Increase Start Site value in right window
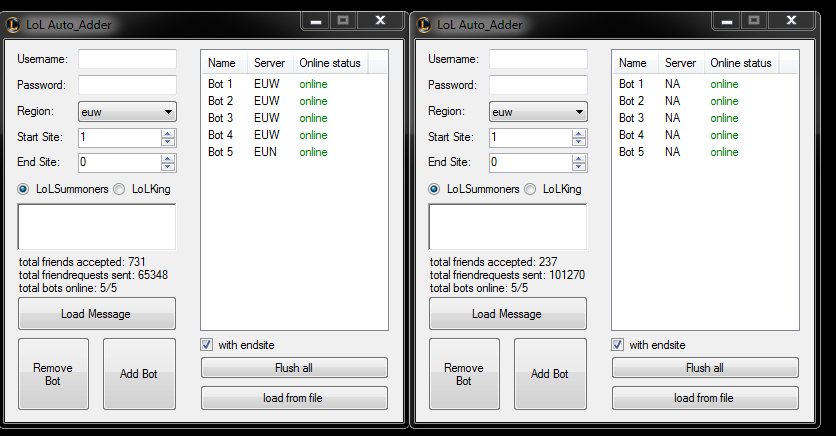The height and width of the screenshot is (436, 836). [x=579, y=133]
